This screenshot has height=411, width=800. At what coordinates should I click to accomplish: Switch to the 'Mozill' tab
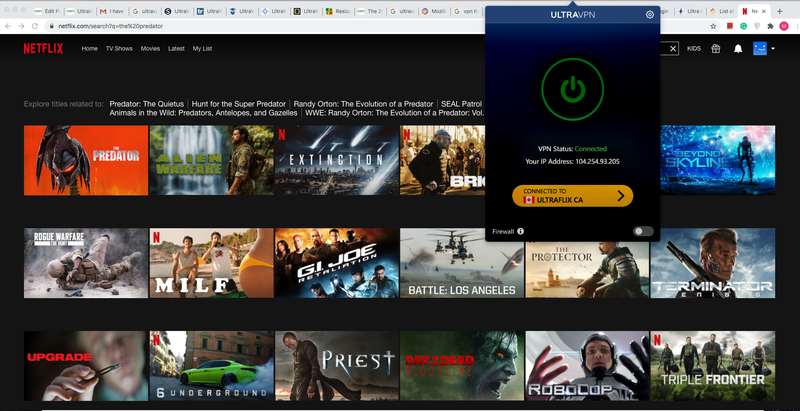click(433, 11)
